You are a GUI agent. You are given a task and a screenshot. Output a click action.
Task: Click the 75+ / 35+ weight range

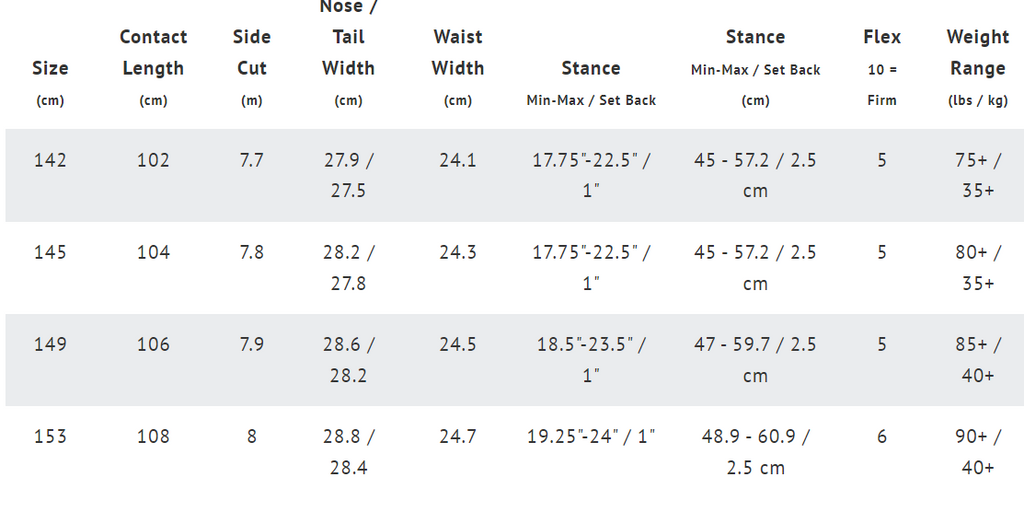tap(978, 176)
